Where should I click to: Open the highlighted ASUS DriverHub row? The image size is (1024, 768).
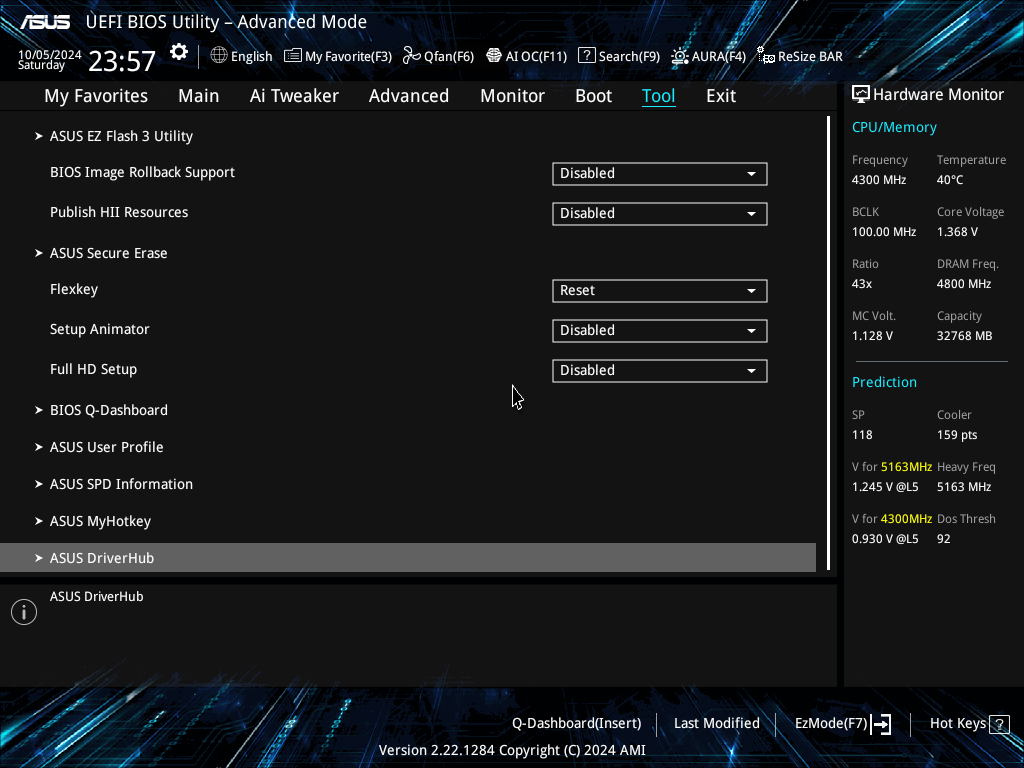(408, 558)
